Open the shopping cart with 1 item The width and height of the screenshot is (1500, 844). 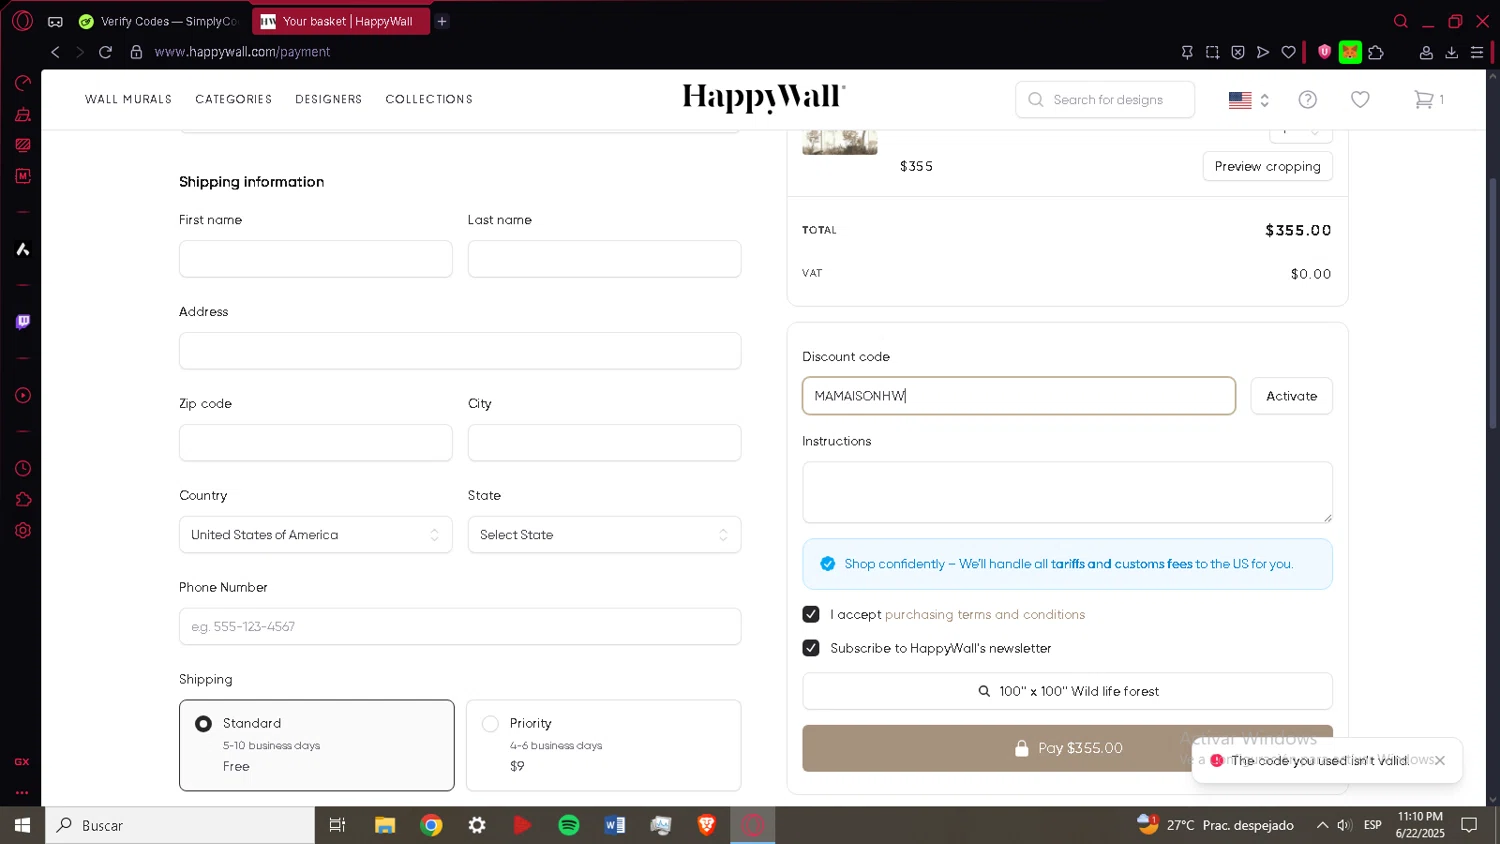pos(1428,99)
